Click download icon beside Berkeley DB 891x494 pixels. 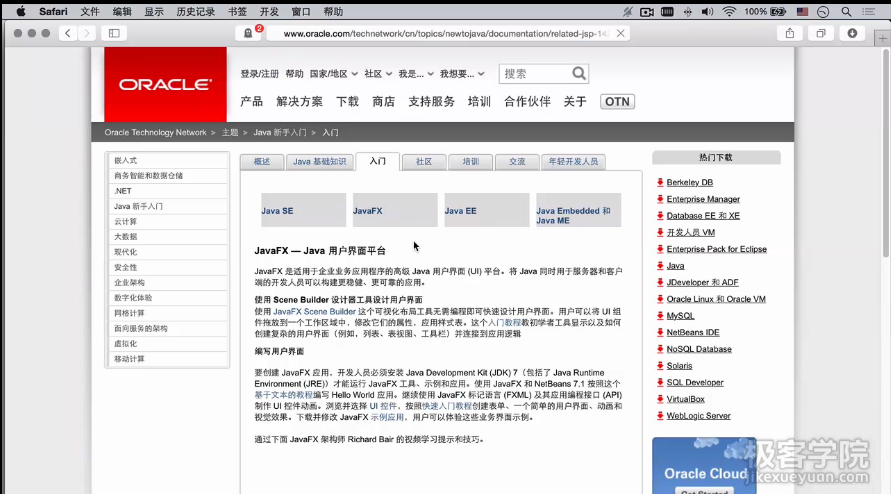[660, 182]
